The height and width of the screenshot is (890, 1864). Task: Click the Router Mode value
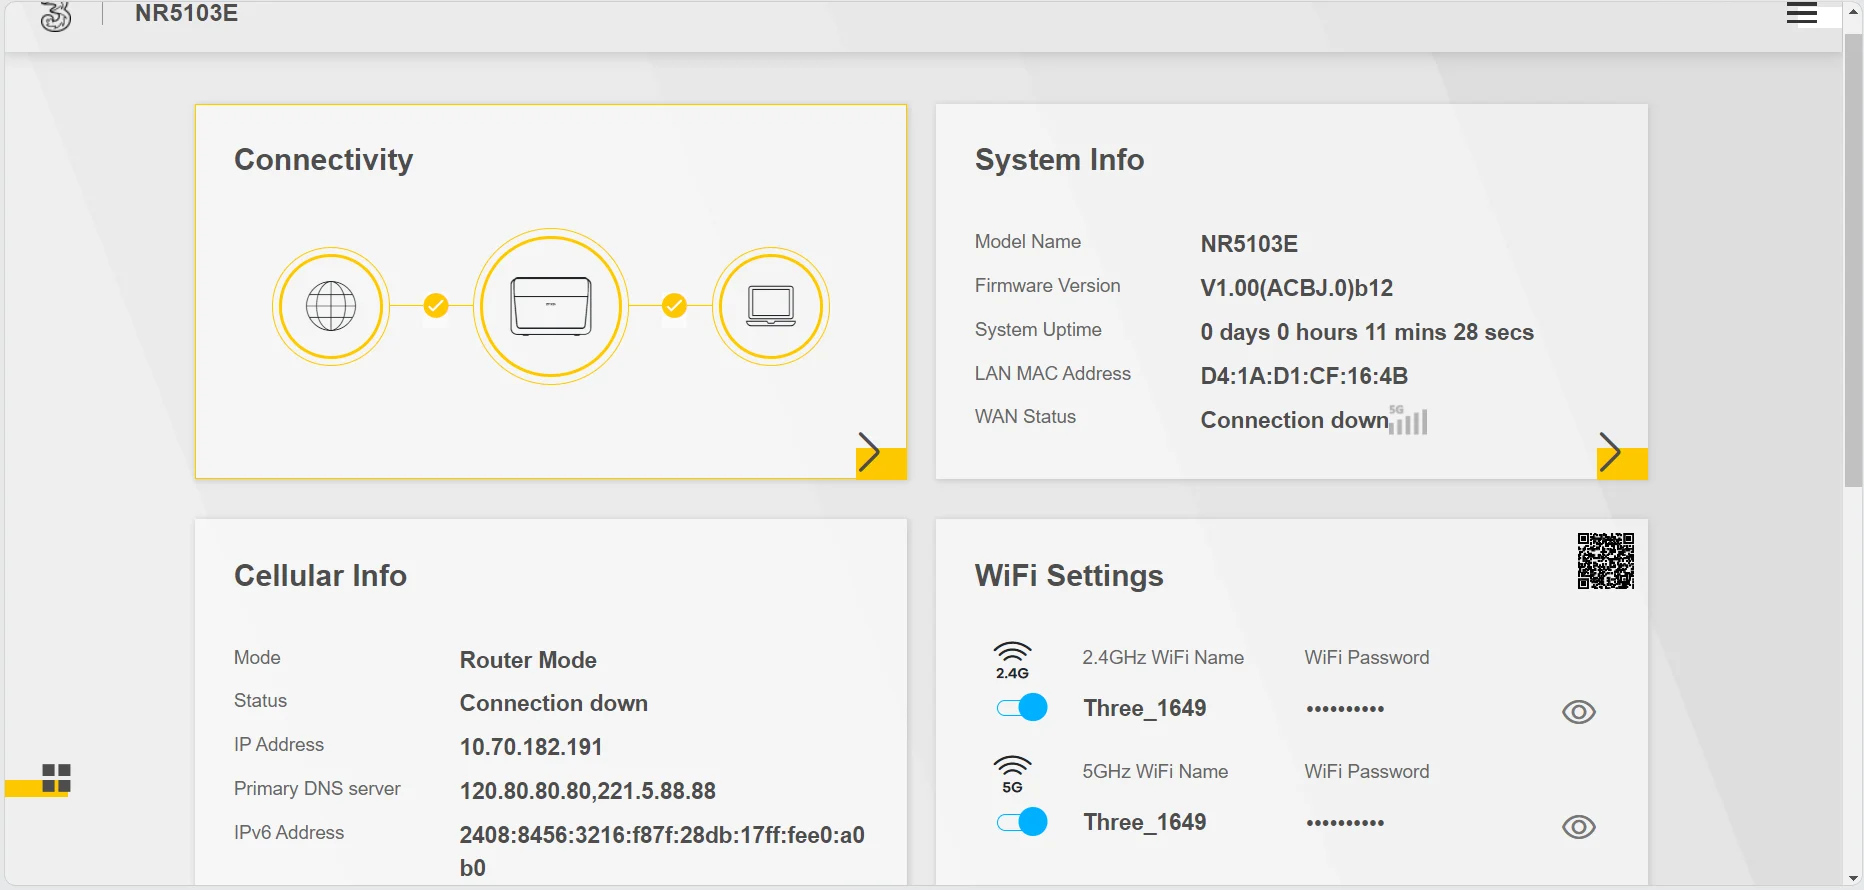pyautogui.click(x=528, y=660)
